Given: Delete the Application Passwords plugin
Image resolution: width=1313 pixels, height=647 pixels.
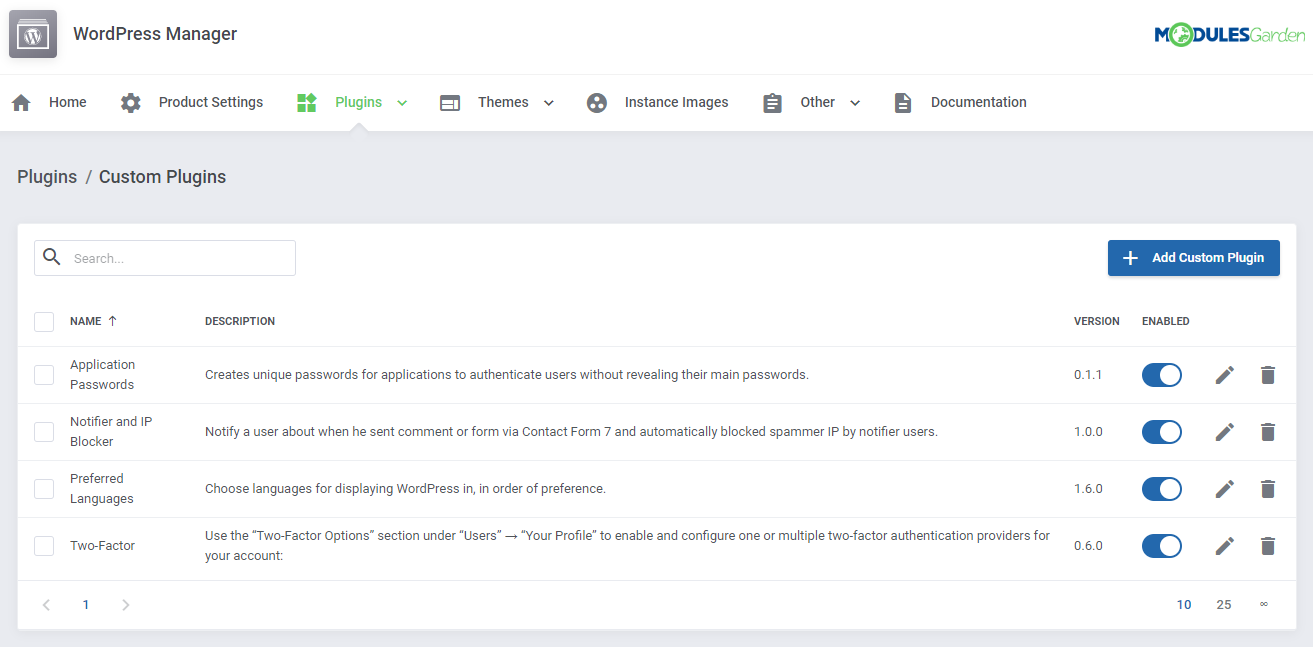Looking at the screenshot, I should coord(1268,375).
